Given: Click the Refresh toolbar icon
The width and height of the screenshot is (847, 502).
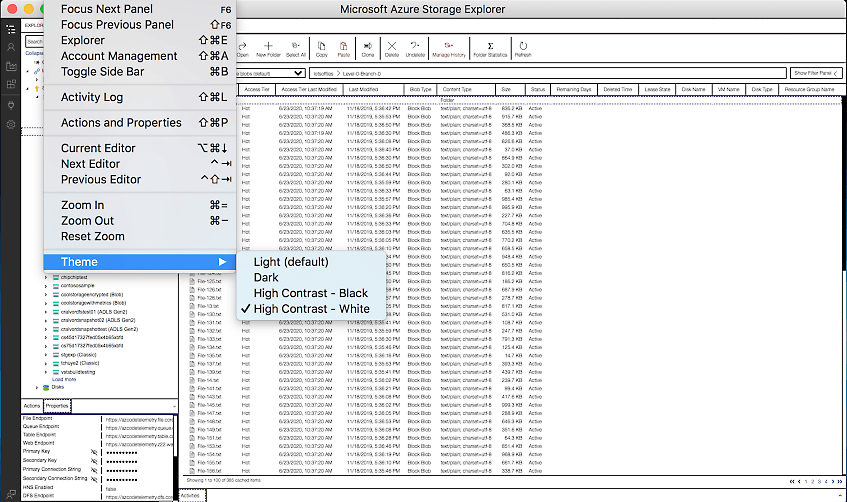Looking at the screenshot, I should 523,48.
